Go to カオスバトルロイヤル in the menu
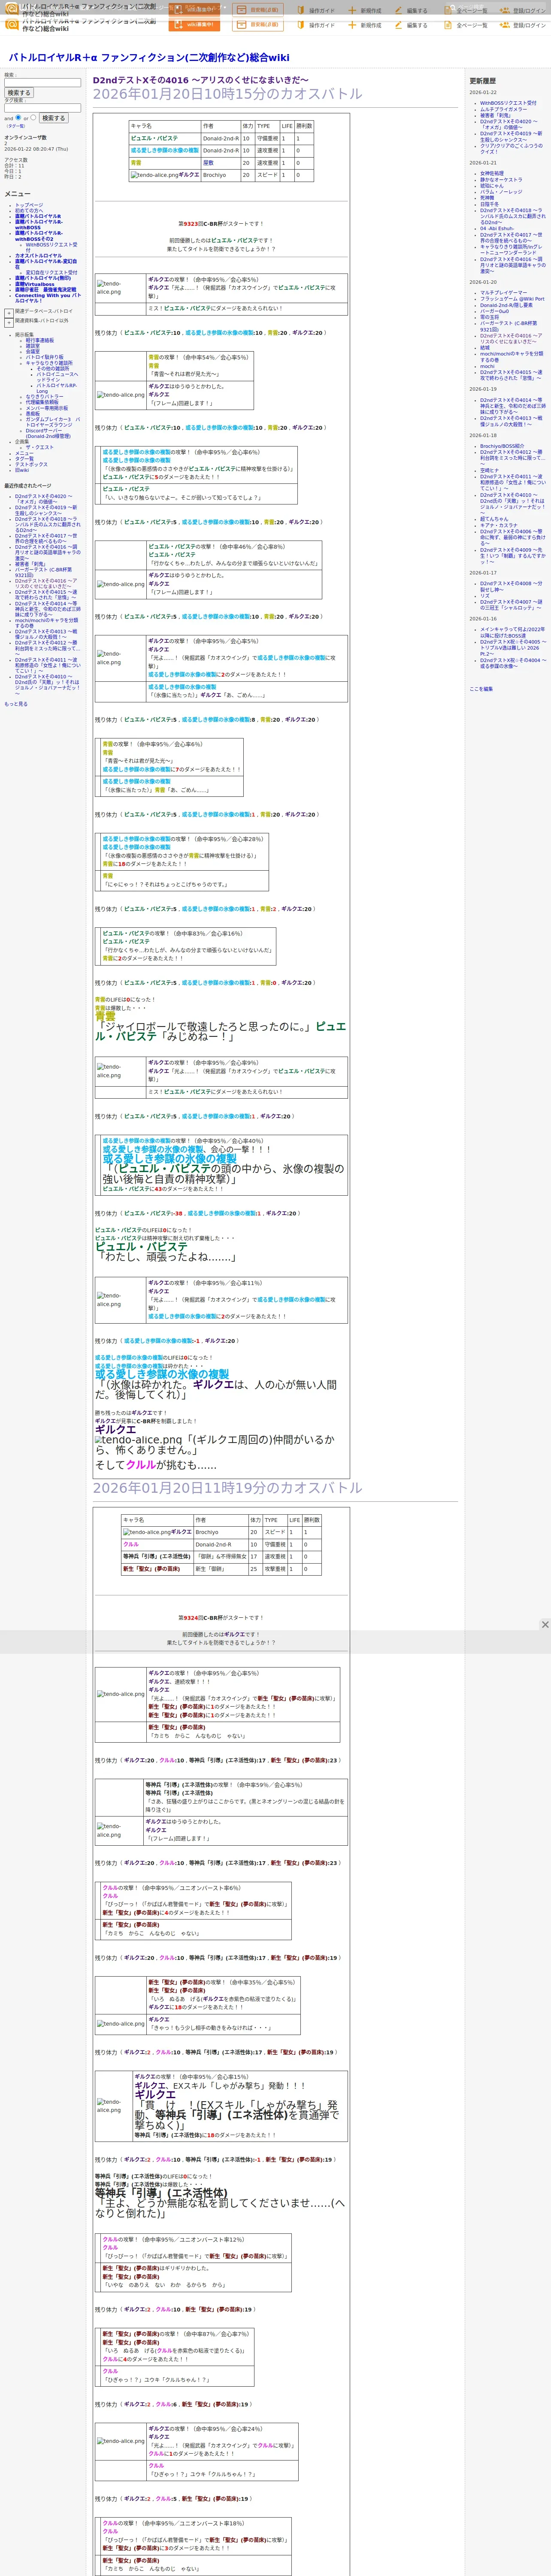The width and height of the screenshot is (551, 2576). pyautogui.click(x=38, y=256)
